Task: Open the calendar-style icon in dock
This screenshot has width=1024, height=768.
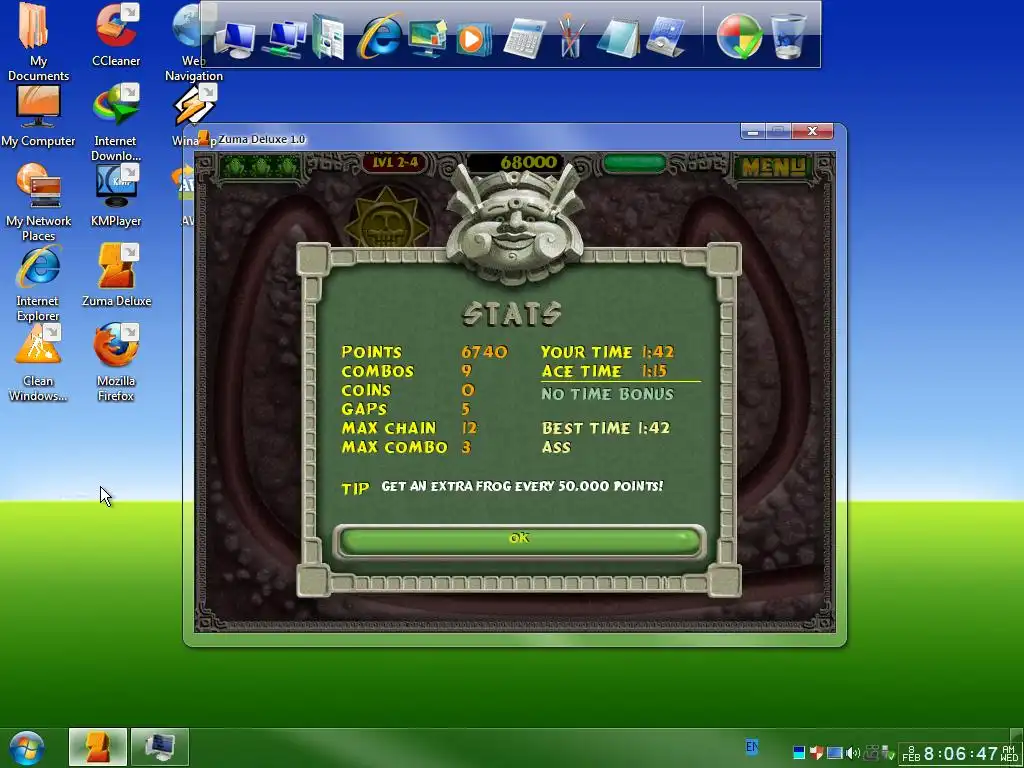Action: coord(665,38)
